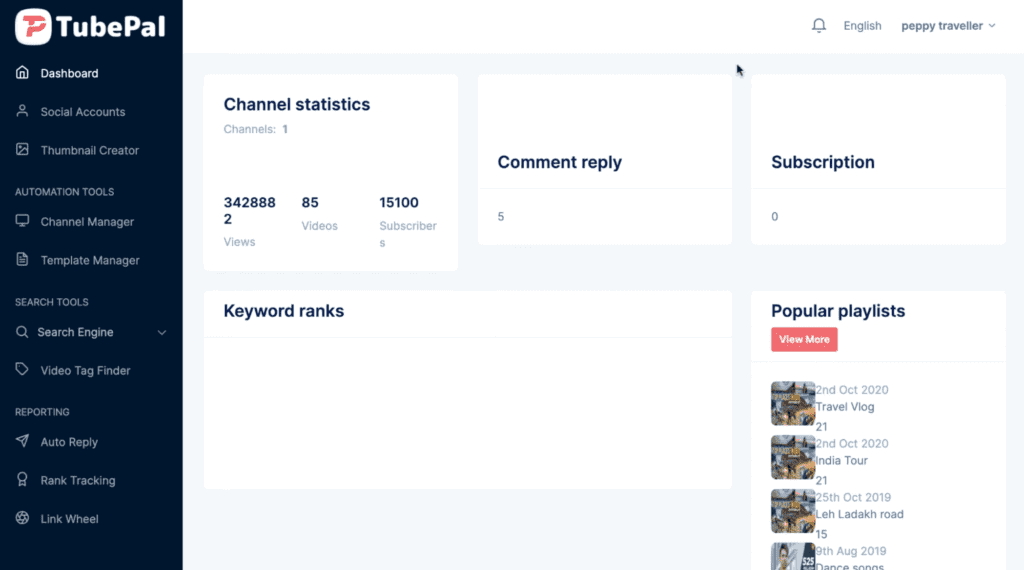Open Template Manager
Screen dimensions: 1024x570
point(89,260)
